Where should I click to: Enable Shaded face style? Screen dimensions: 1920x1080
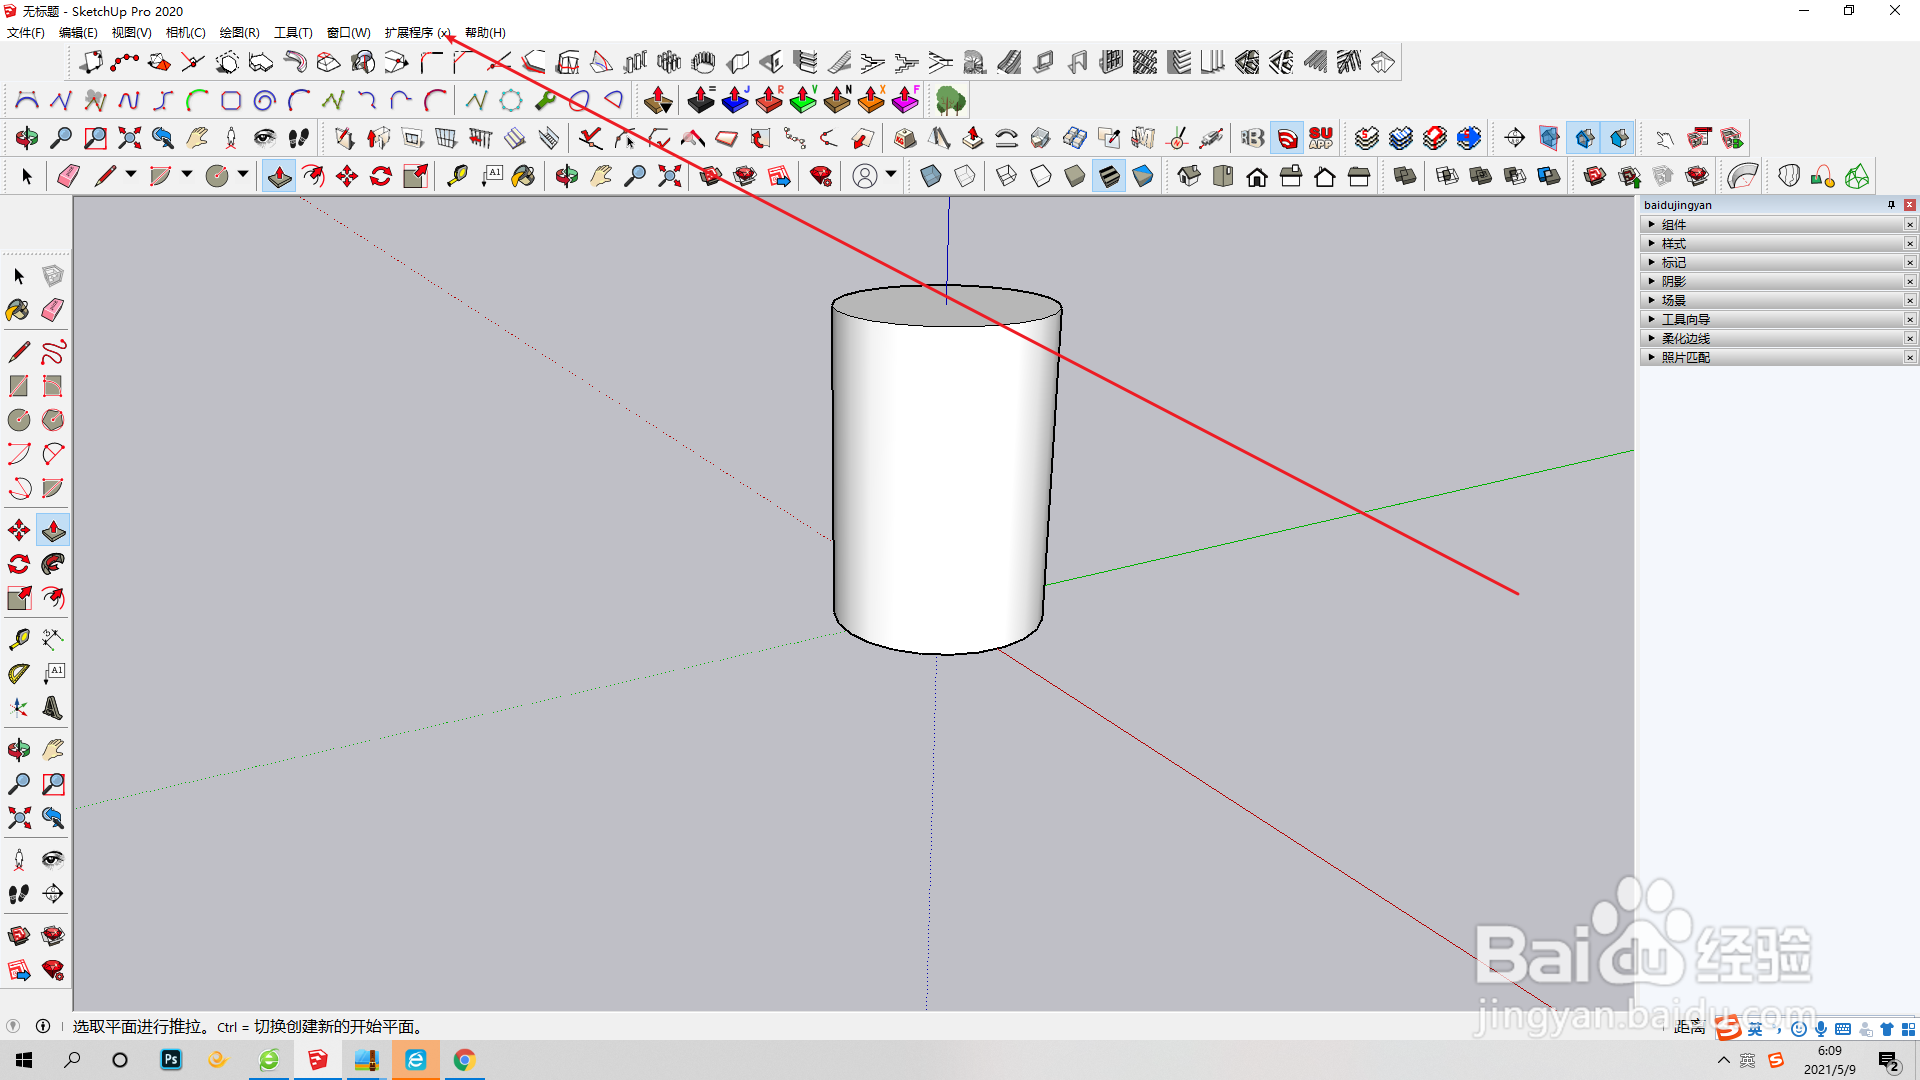point(1075,177)
